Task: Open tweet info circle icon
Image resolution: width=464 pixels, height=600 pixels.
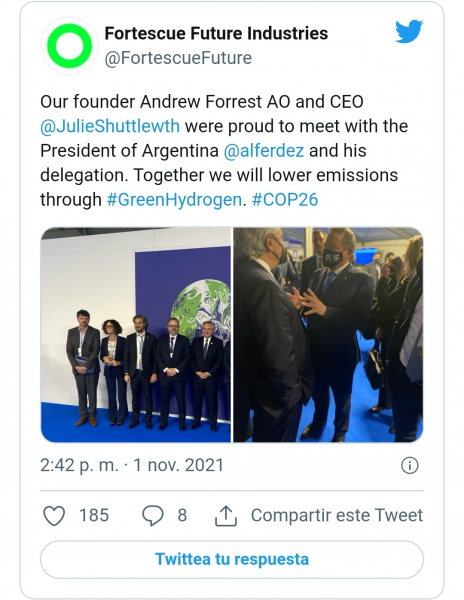Action: (x=410, y=466)
